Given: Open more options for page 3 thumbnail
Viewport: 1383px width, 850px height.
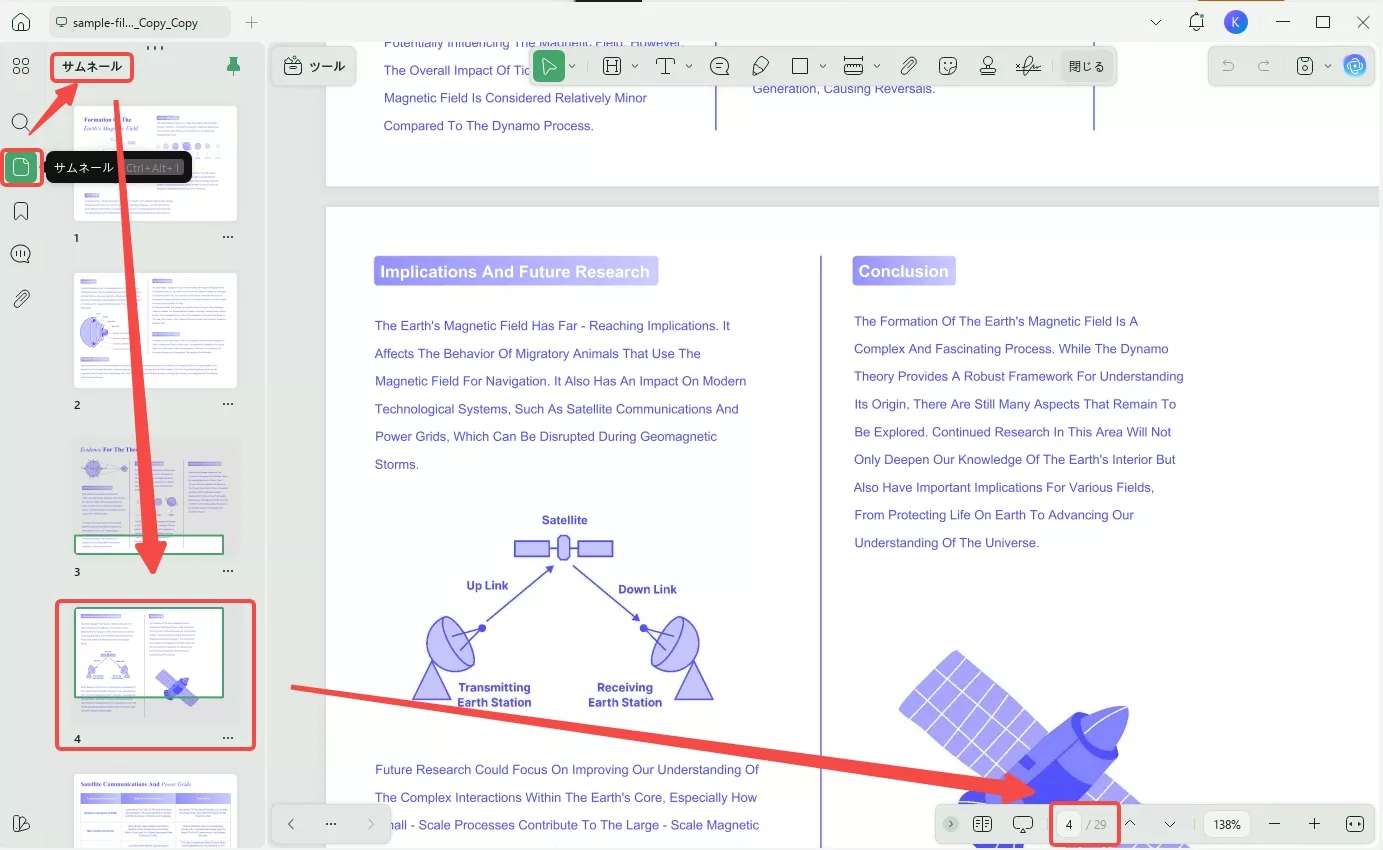Looking at the screenshot, I should [228, 572].
